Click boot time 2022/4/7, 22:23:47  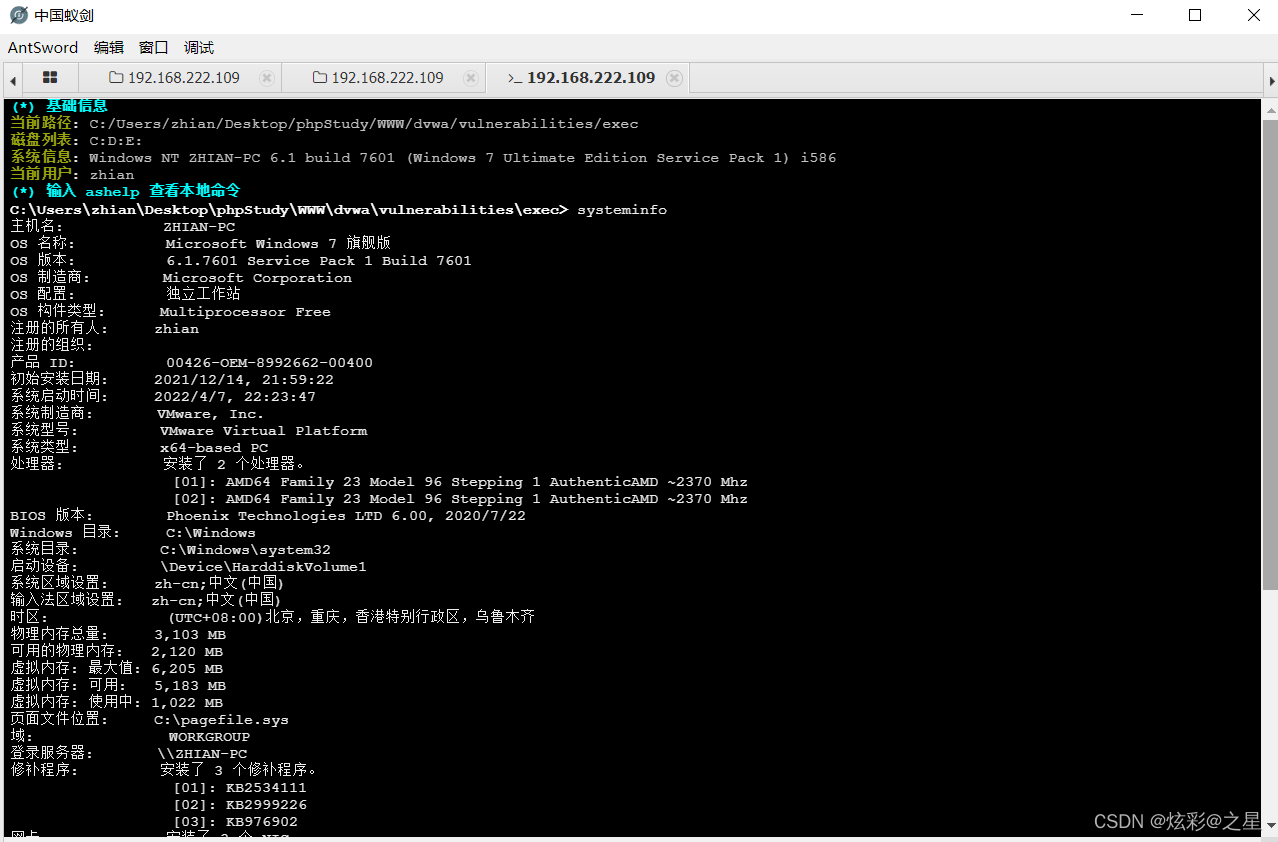pyautogui.click(x=235, y=397)
